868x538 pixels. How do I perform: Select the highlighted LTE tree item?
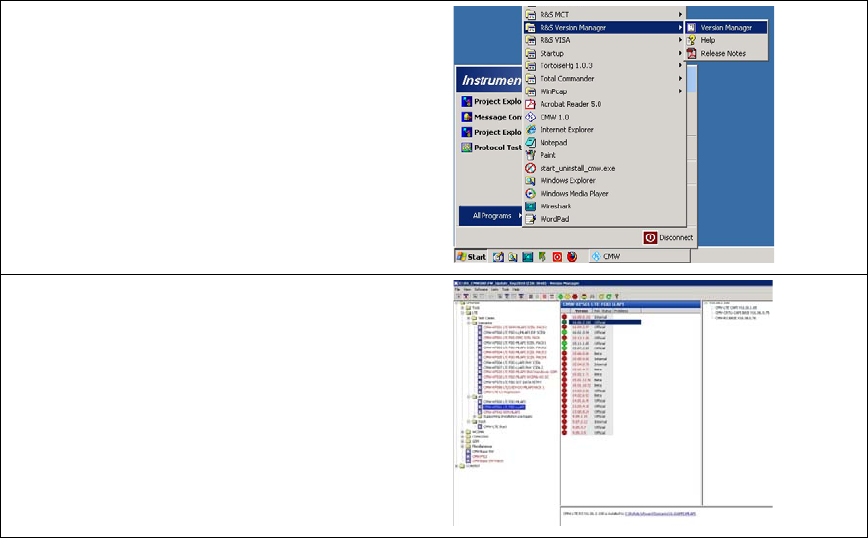coord(504,407)
